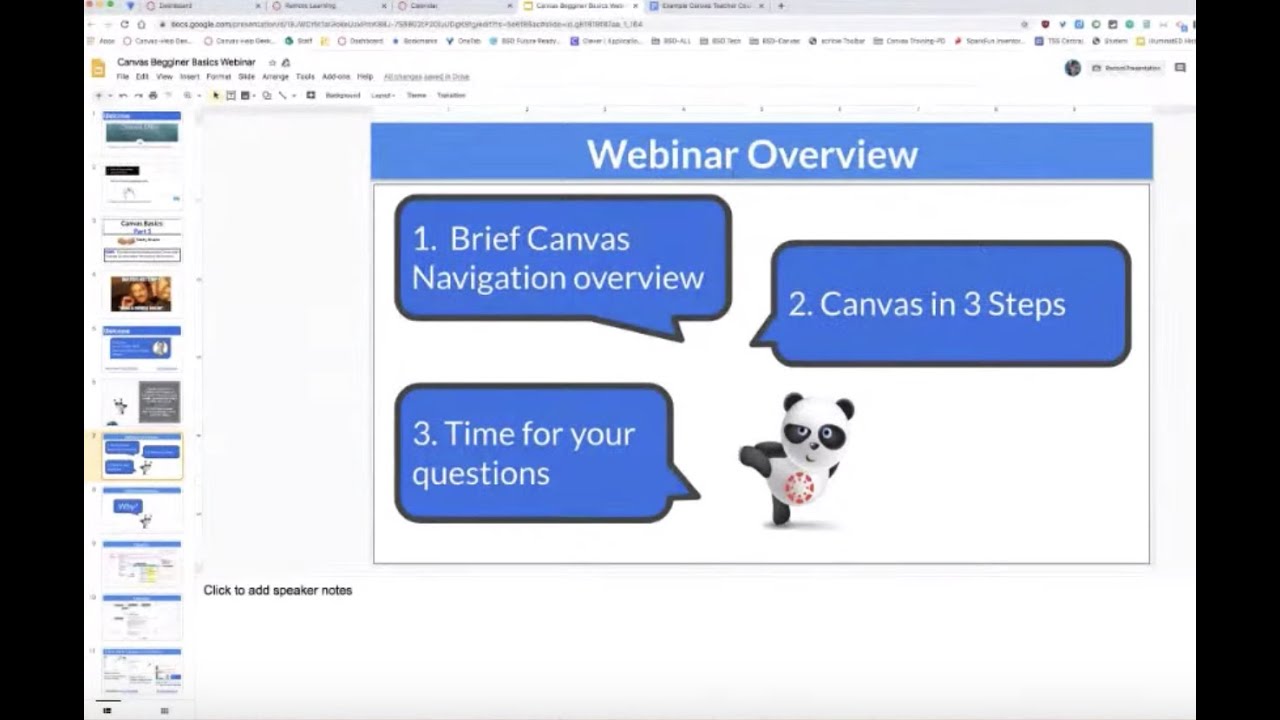
Task: Click to add speaker notes
Action: pos(278,590)
